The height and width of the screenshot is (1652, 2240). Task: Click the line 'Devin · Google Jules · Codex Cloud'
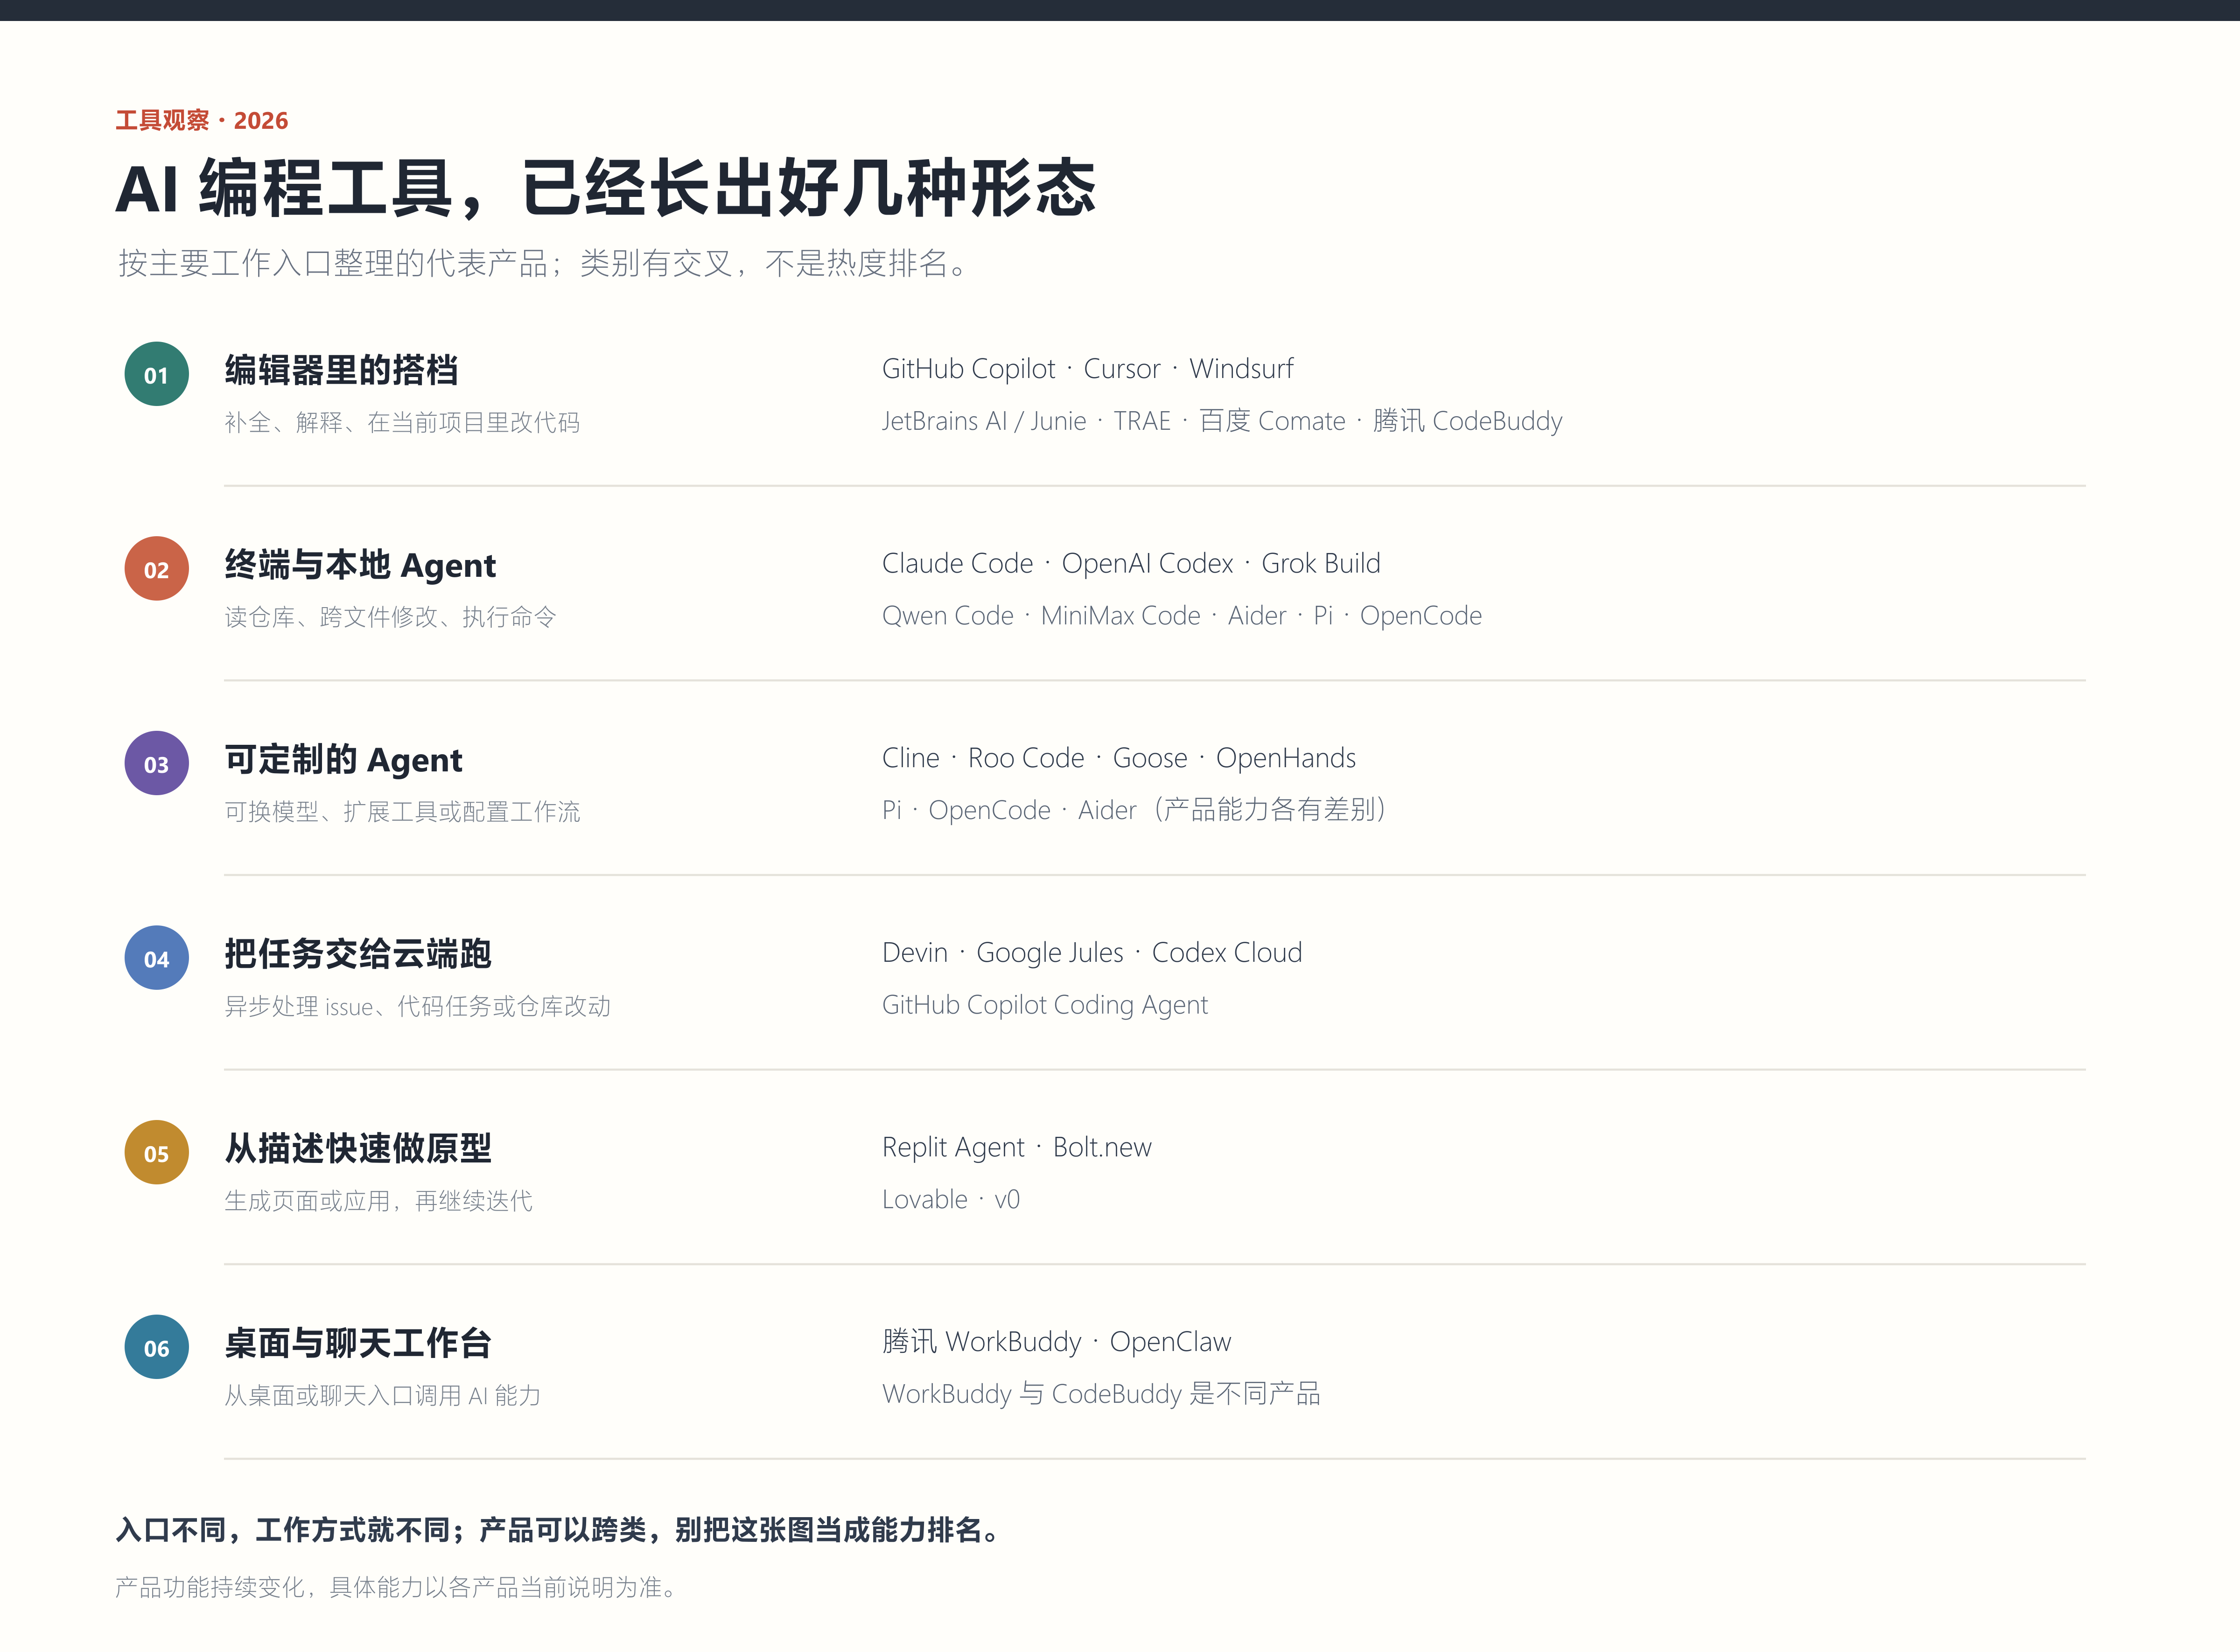click(x=1092, y=953)
